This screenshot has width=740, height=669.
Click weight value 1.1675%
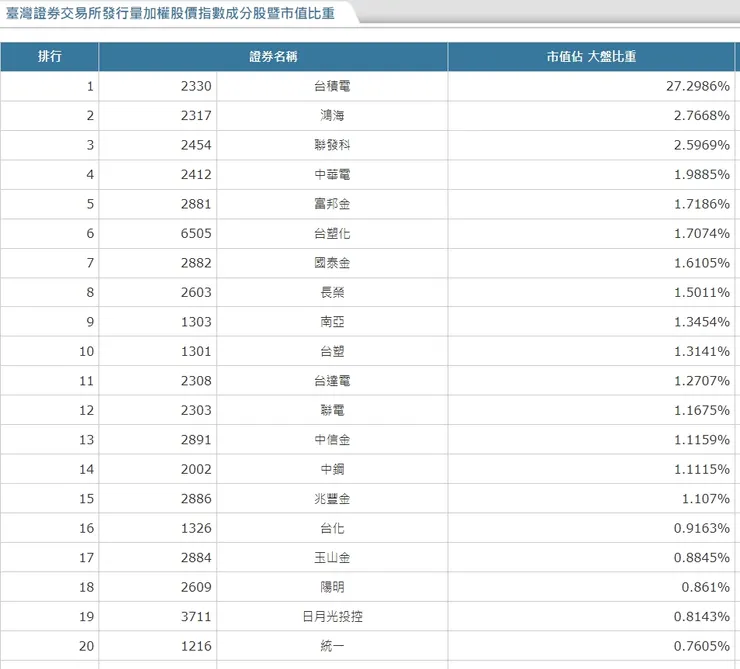coord(701,410)
